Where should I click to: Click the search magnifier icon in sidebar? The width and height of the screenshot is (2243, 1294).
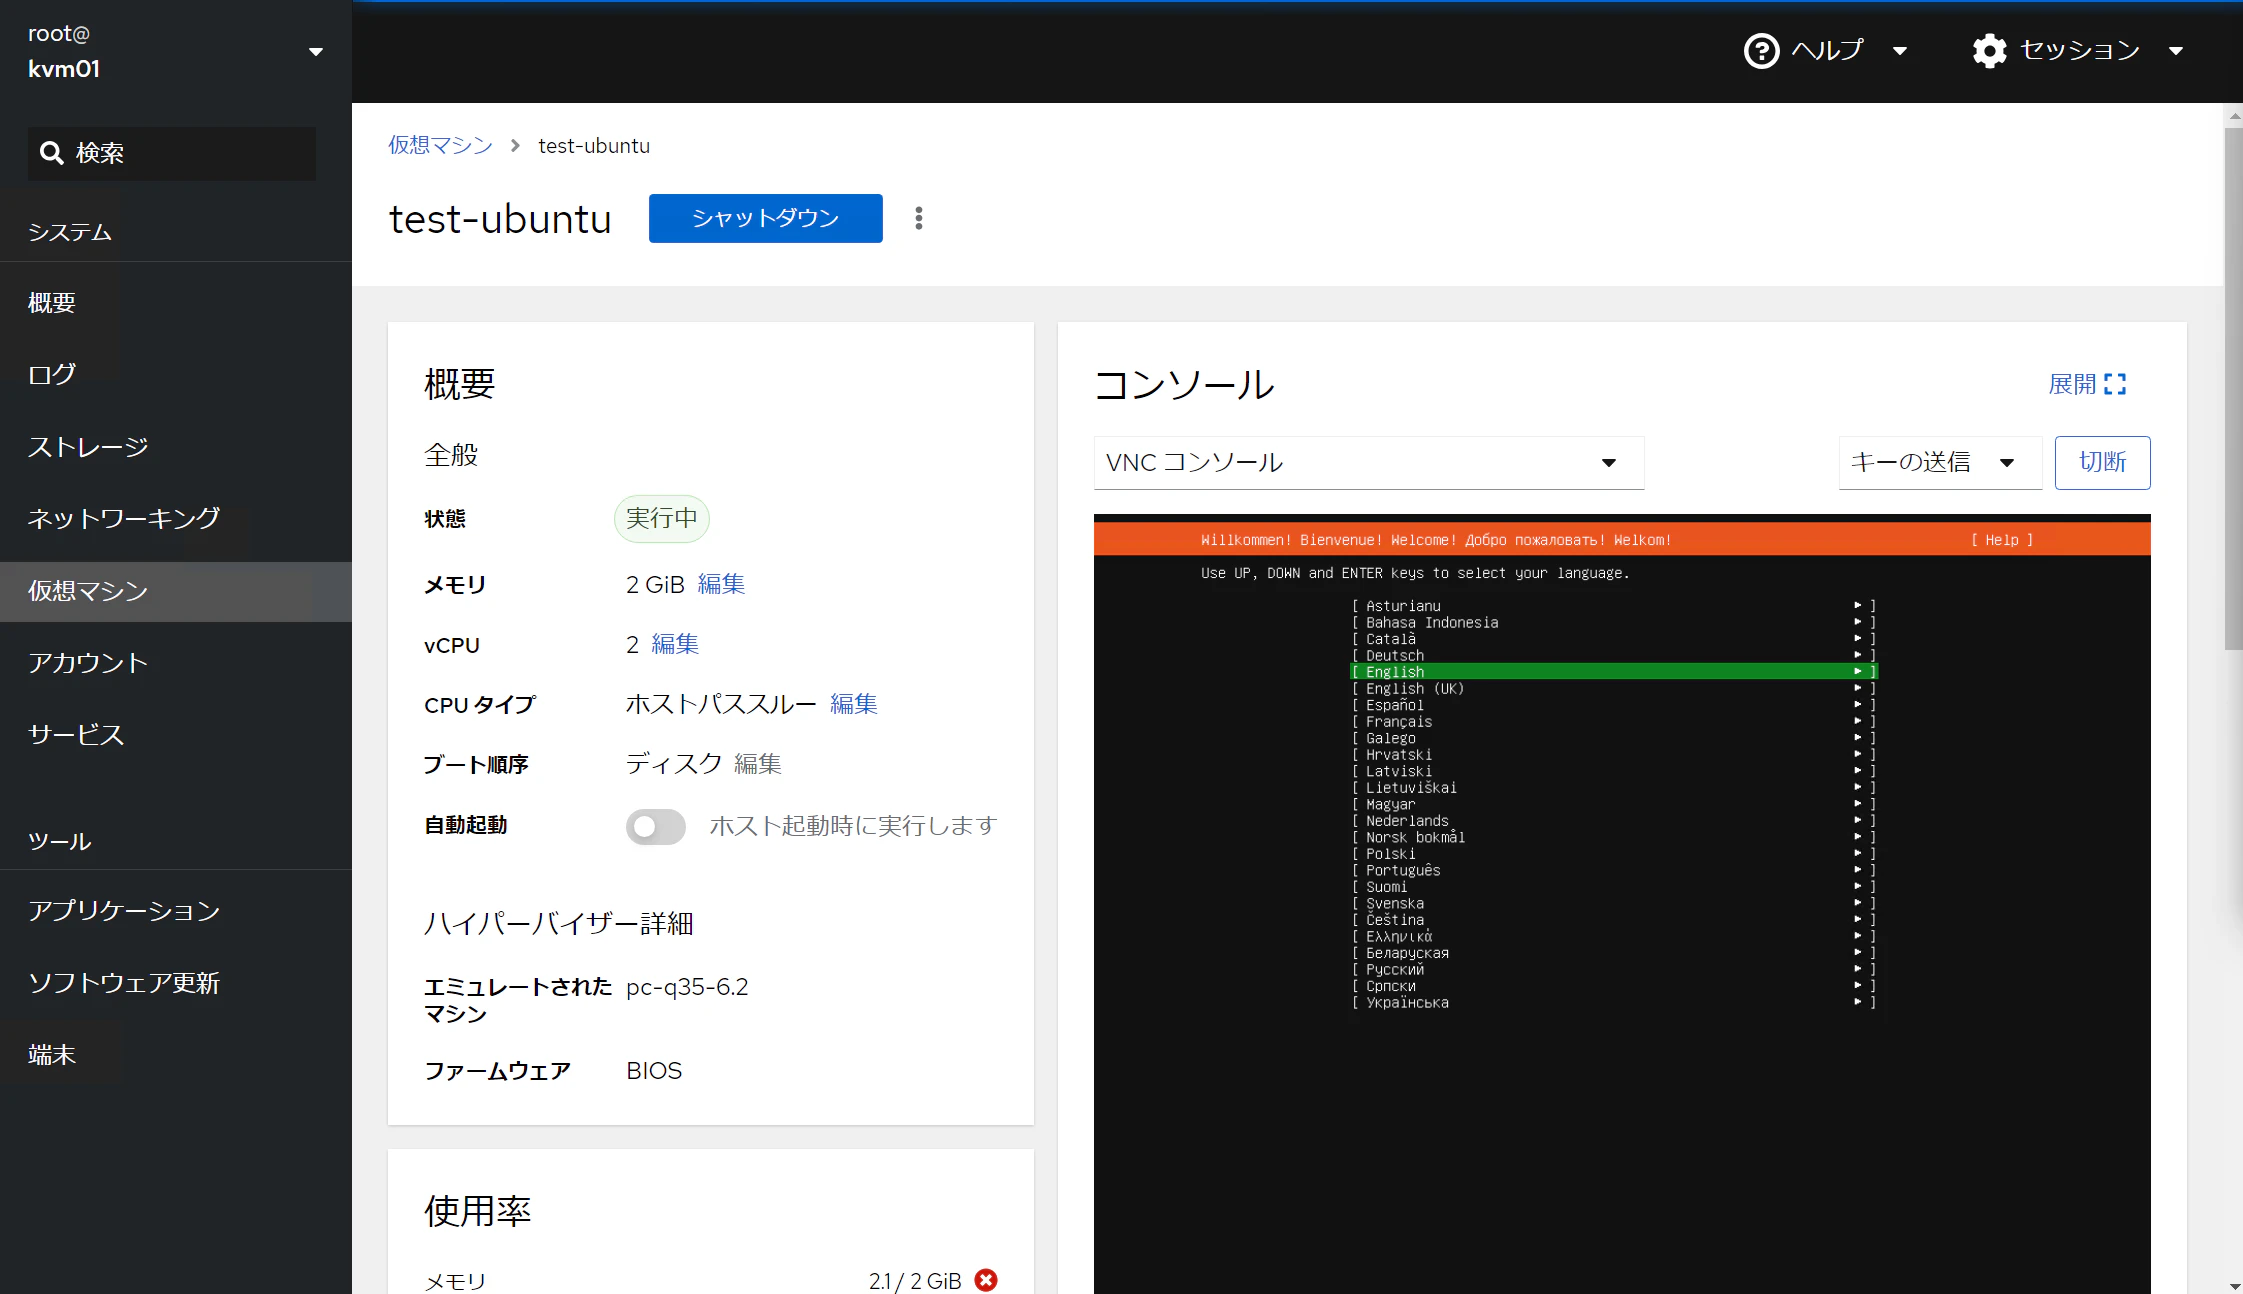pyautogui.click(x=52, y=153)
